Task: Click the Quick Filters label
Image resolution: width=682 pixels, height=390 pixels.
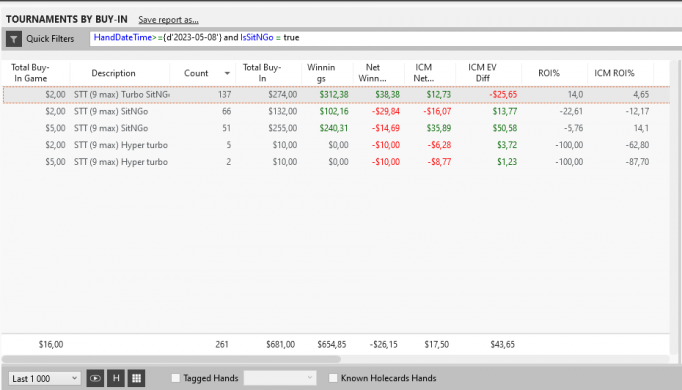Action: (50, 39)
